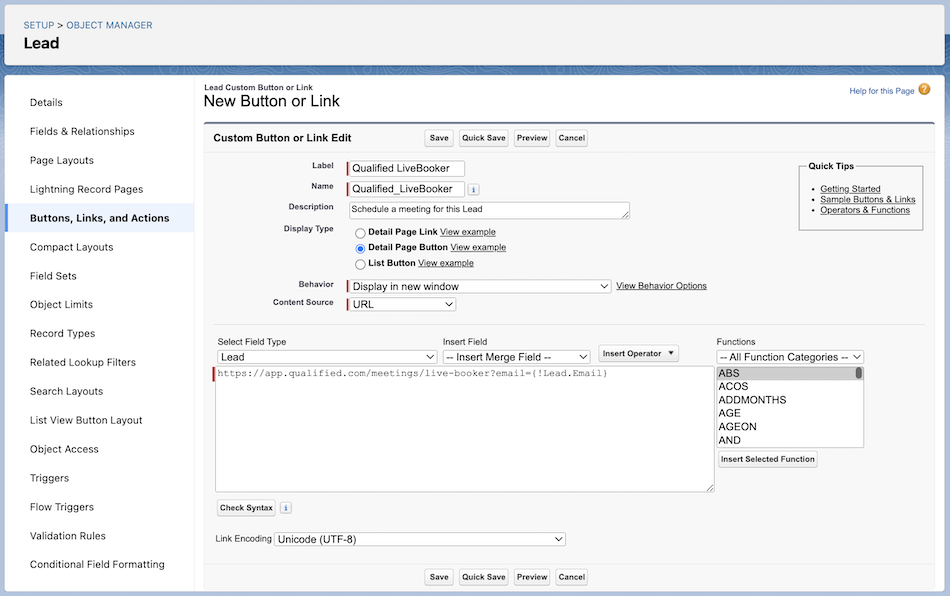This screenshot has width=950, height=596.
Task: Open Sample Buttons & Links tip
Action: point(868,199)
